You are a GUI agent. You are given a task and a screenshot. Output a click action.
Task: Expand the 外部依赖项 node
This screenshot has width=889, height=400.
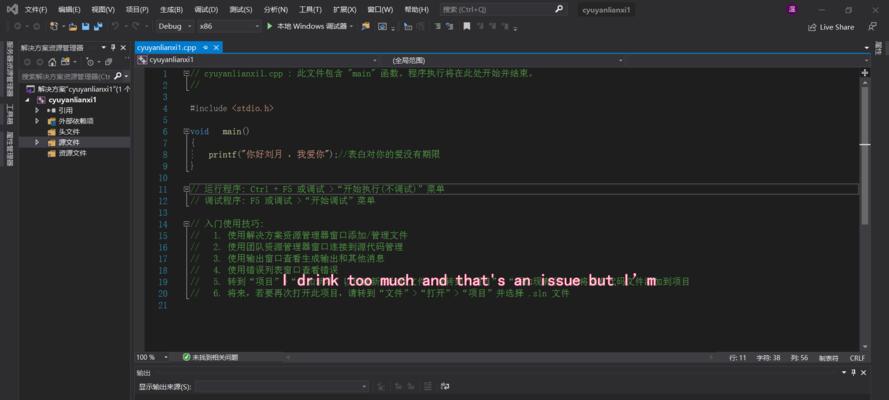click(x=37, y=121)
